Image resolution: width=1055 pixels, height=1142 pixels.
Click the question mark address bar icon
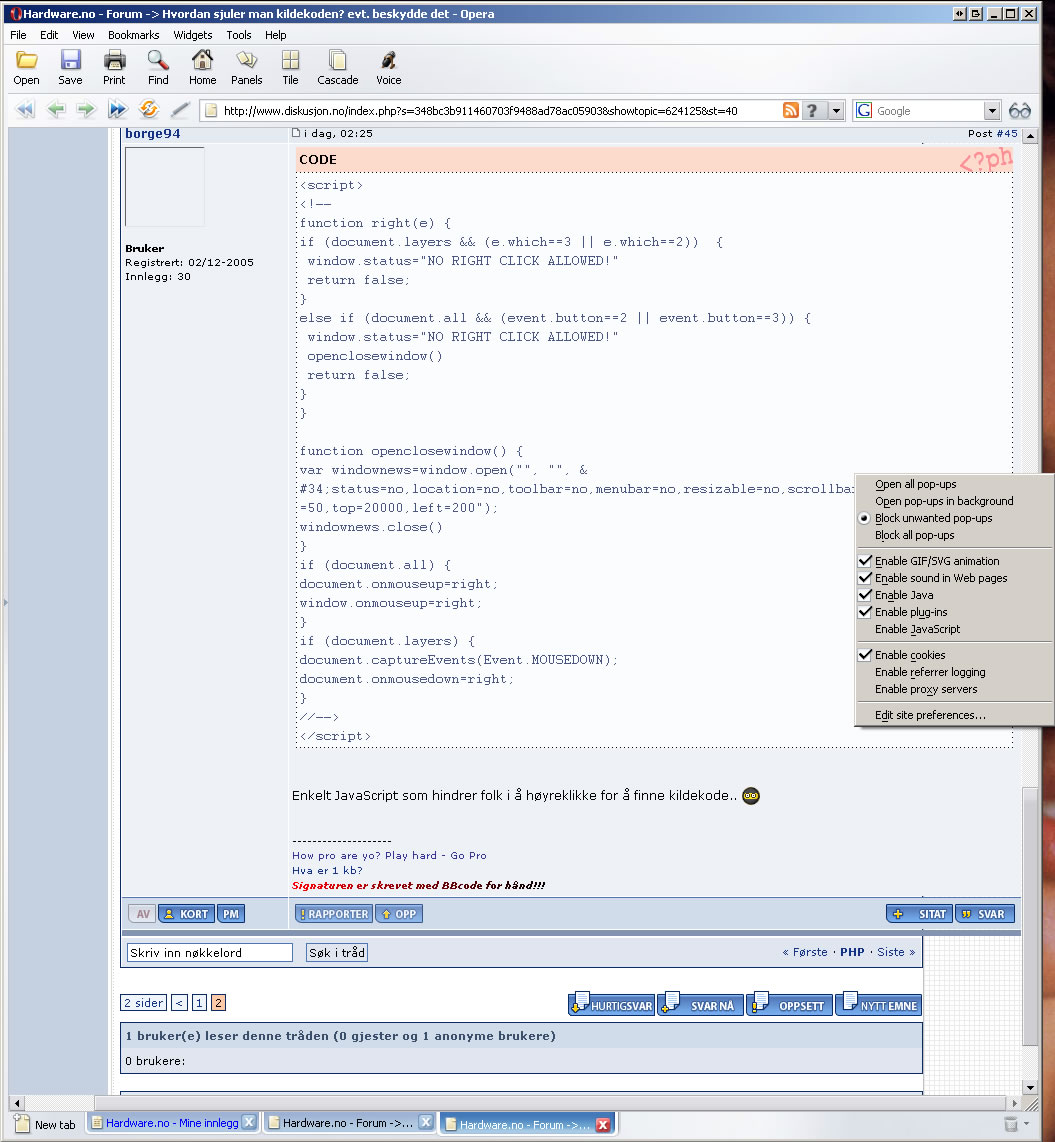[812, 110]
